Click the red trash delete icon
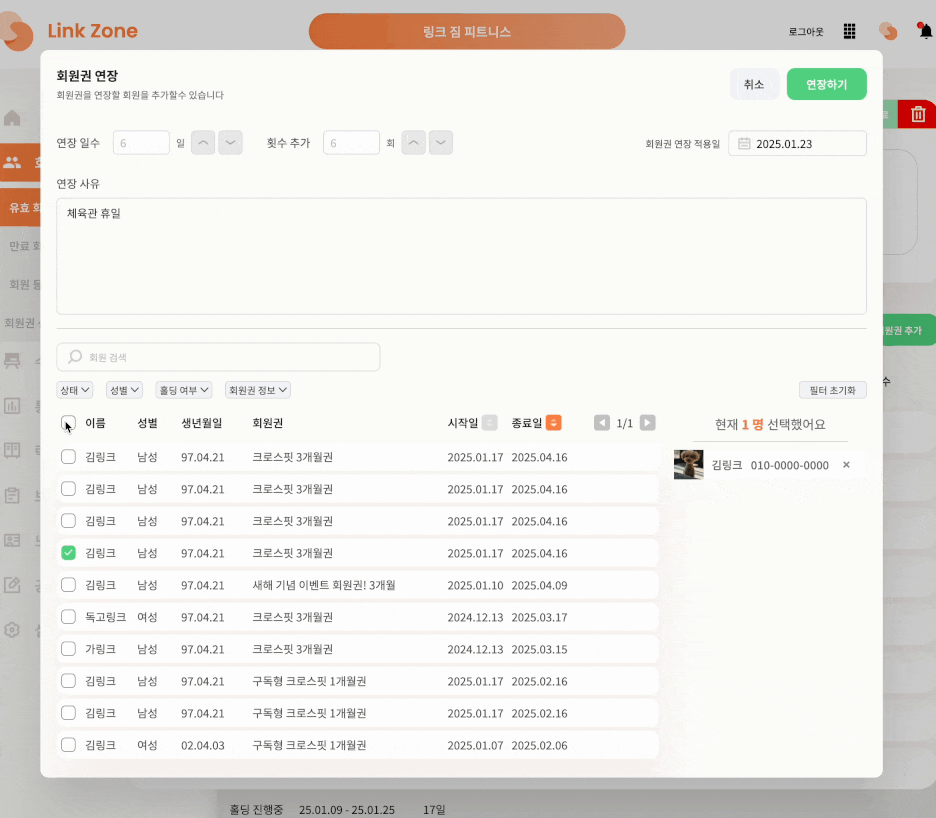936x818 pixels. click(x=918, y=113)
